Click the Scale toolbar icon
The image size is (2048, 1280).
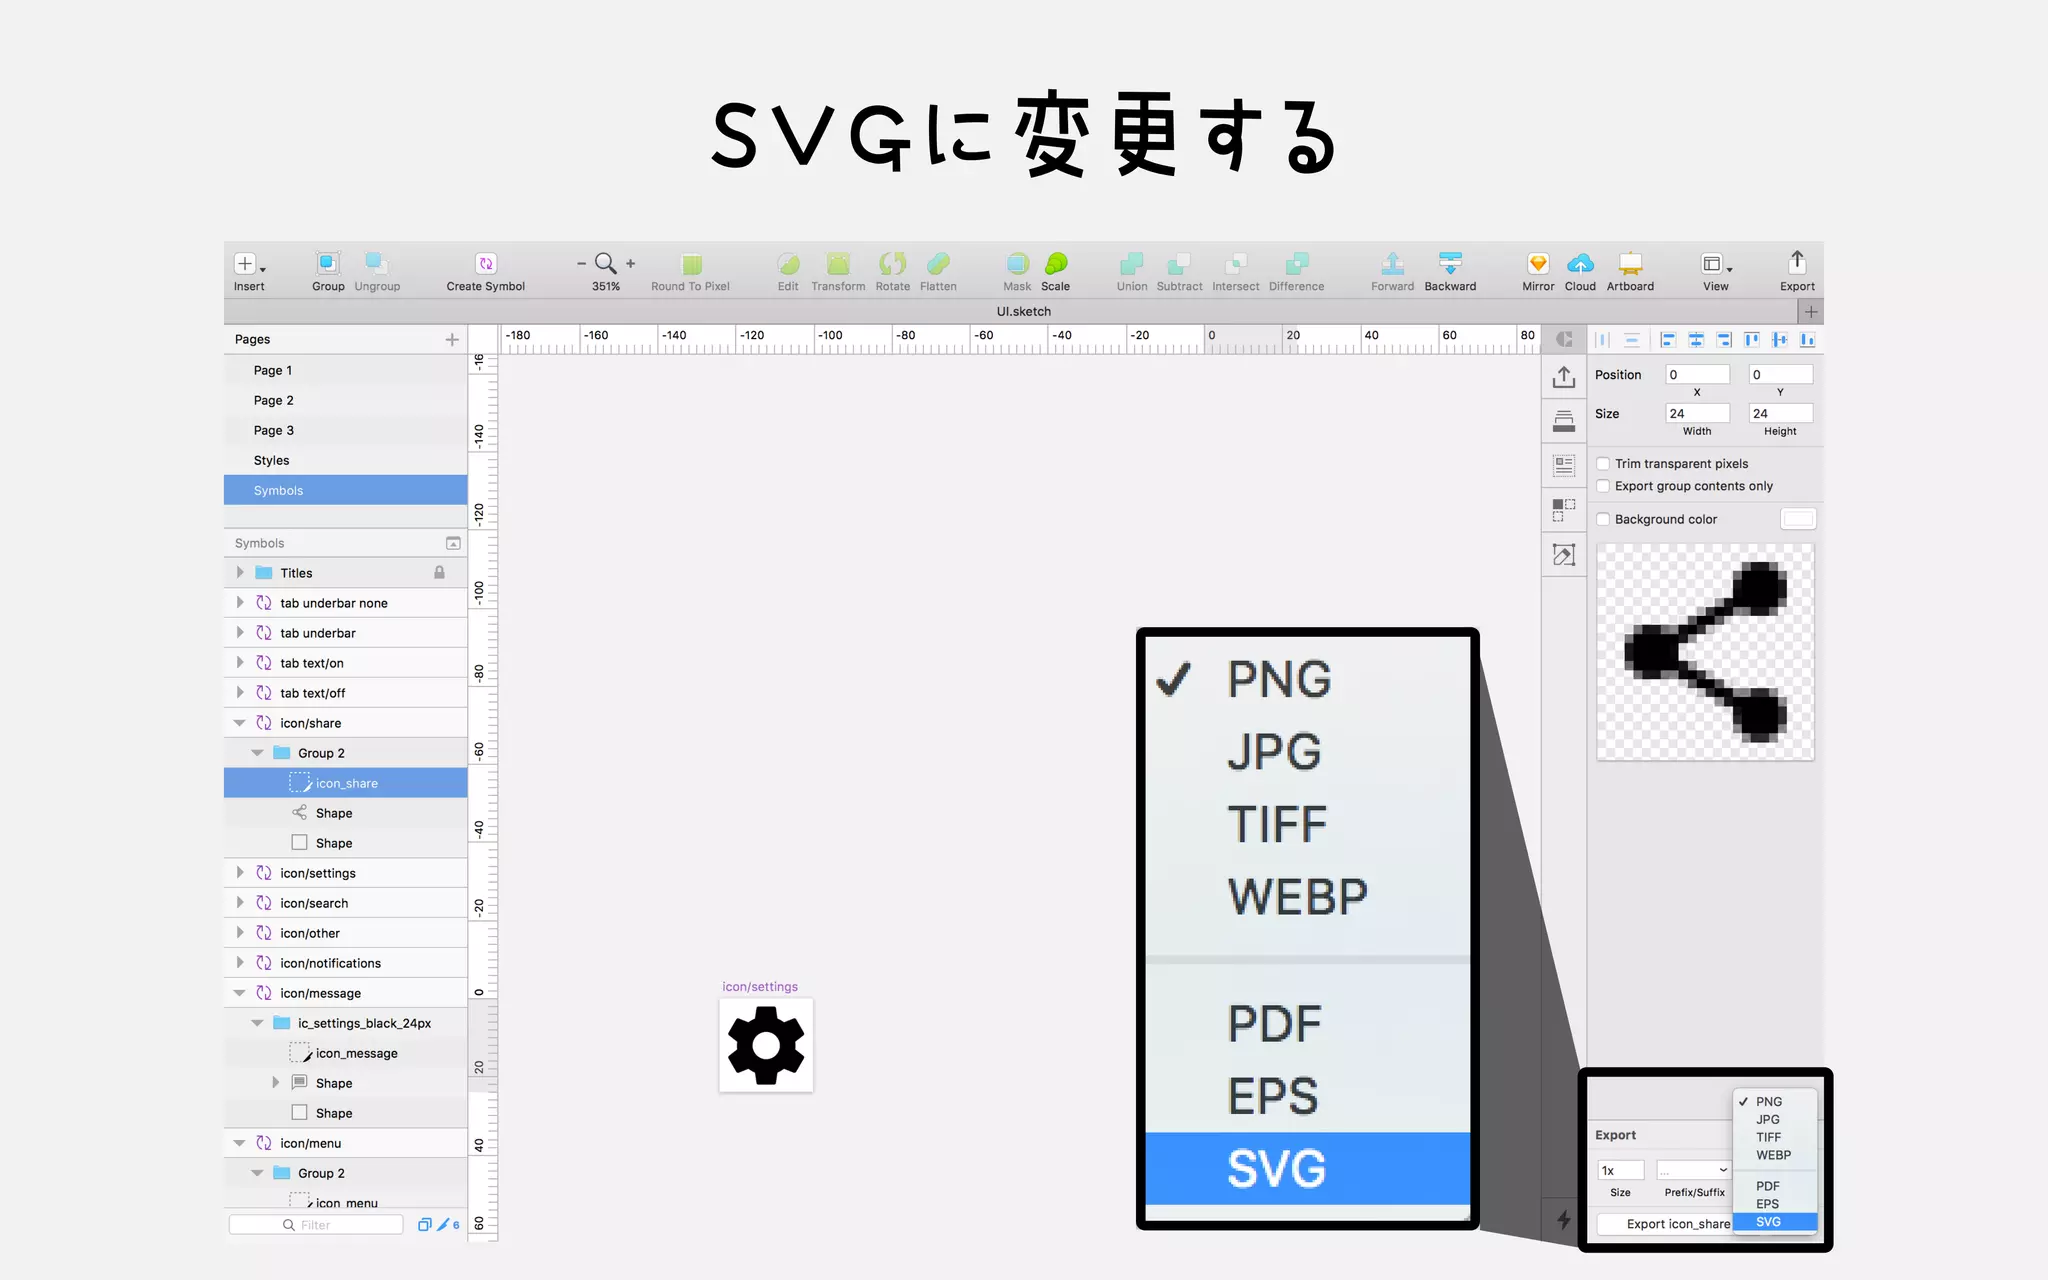tap(1056, 263)
